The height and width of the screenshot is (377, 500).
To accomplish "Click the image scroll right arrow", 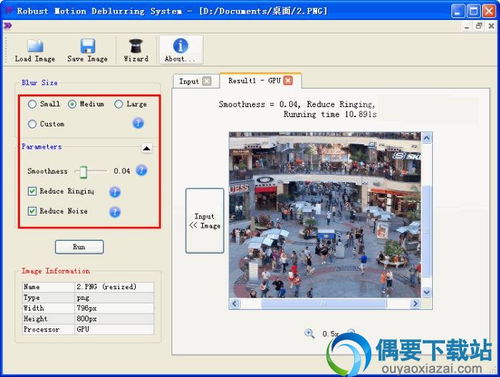I will click(415, 304).
